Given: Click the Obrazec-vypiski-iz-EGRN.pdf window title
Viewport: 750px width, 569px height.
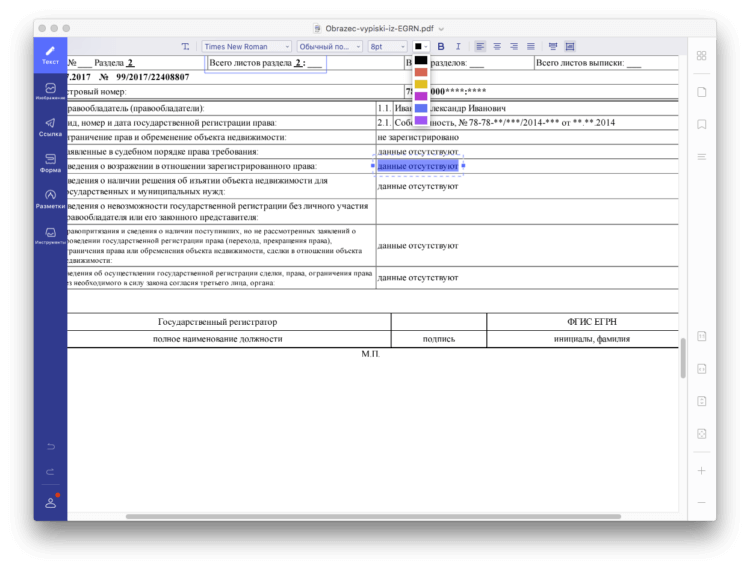Looking at the screenshot, I should pos(379,29).
